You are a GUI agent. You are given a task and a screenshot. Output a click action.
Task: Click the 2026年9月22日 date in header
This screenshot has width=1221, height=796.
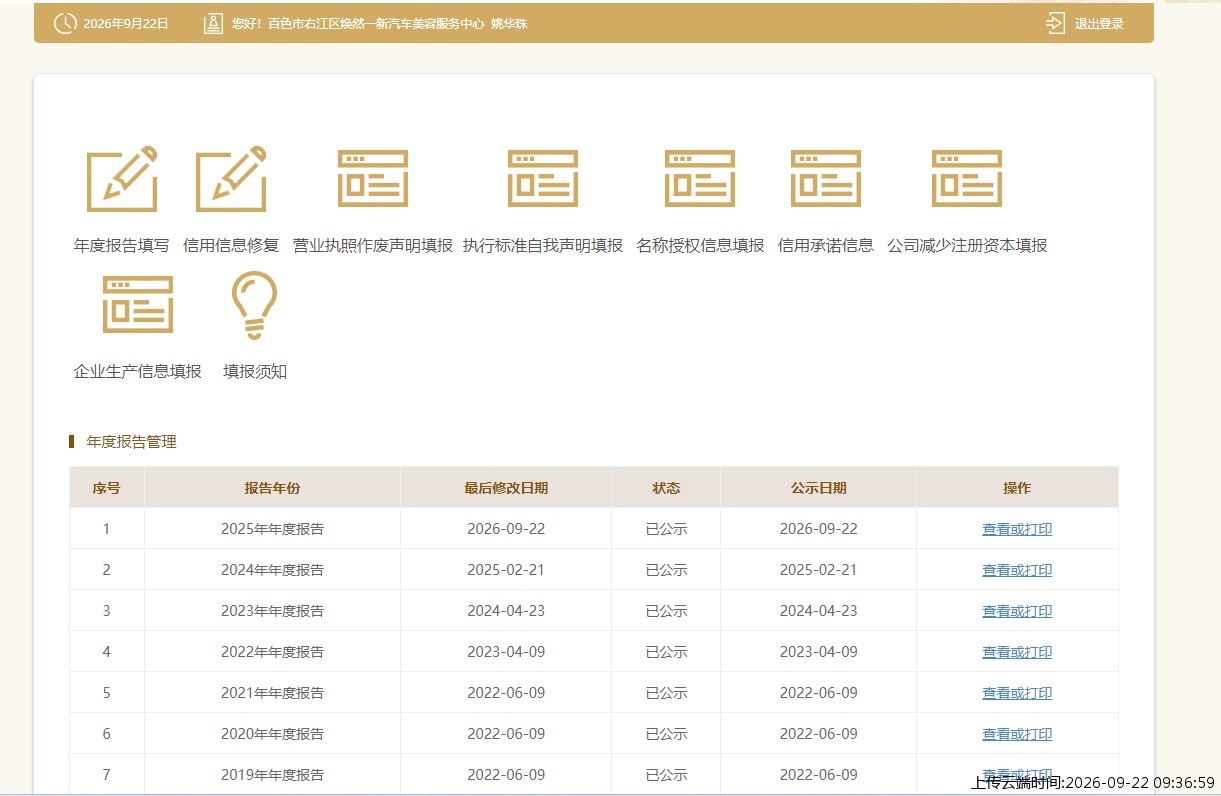(126, 24)
